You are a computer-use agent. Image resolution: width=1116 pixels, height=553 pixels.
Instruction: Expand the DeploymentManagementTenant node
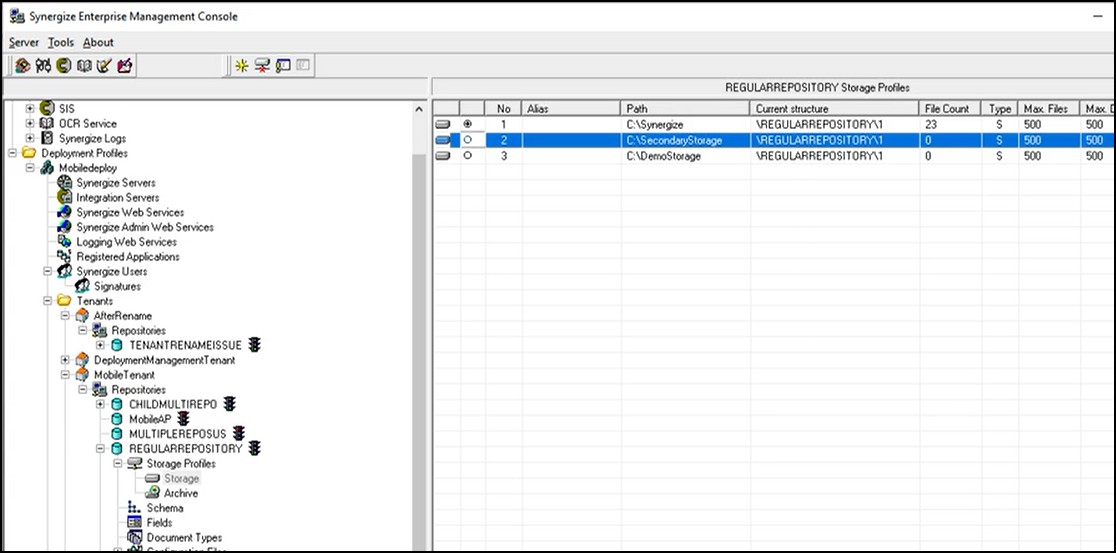pyautogui.click(x=66, y=360)
